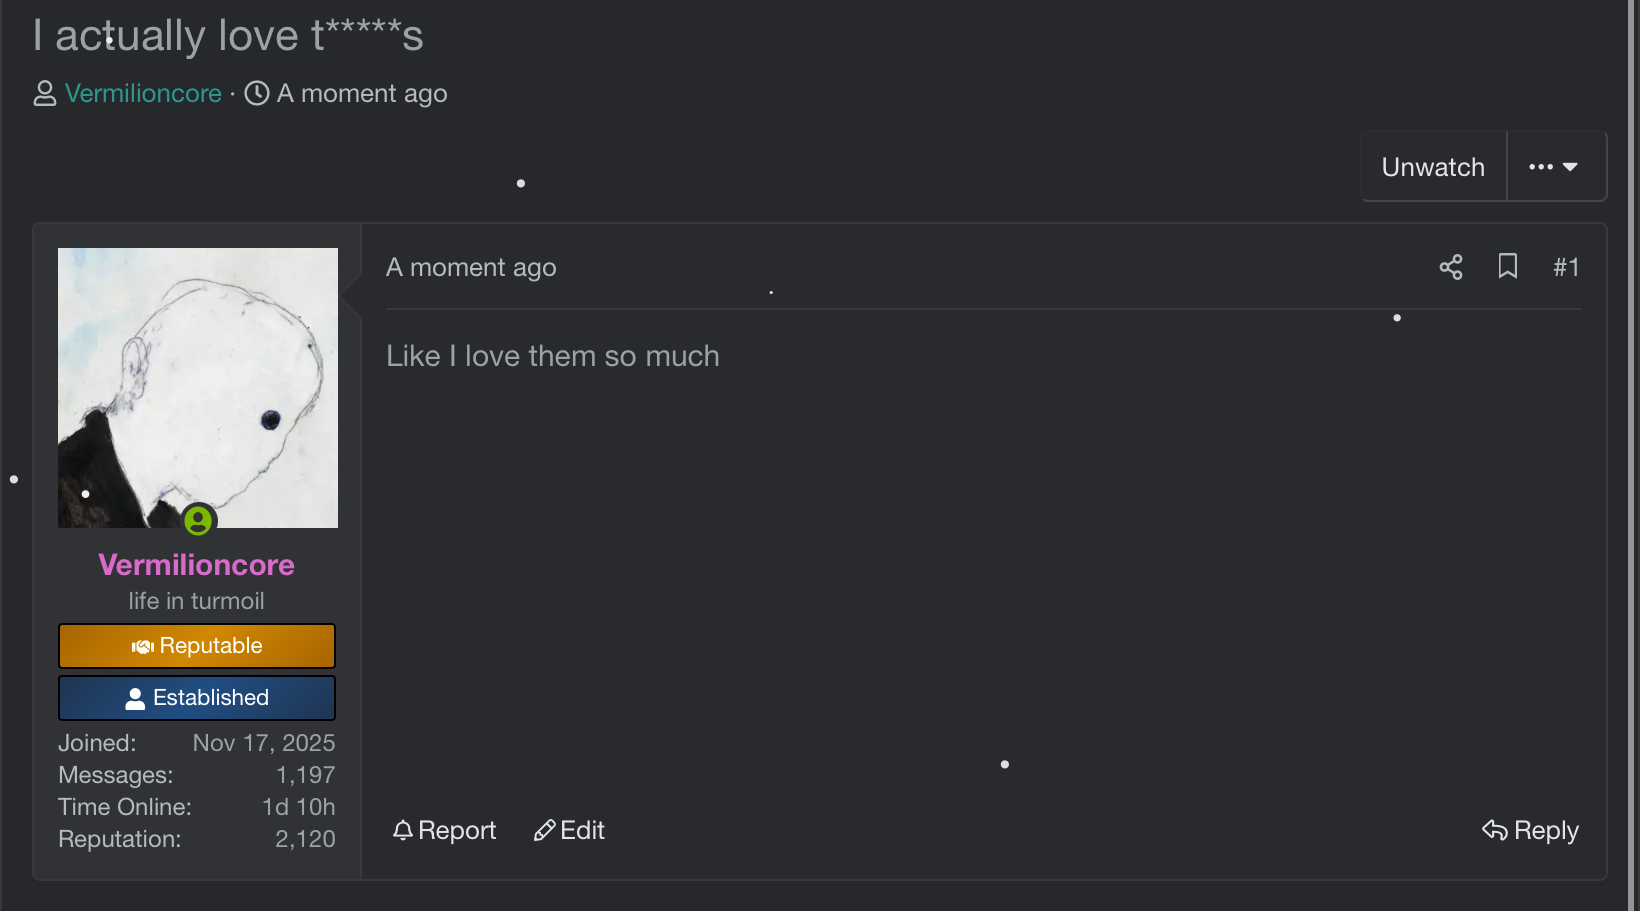
Task: Click the thread header 'A moment ago' time
Action: 362,93
